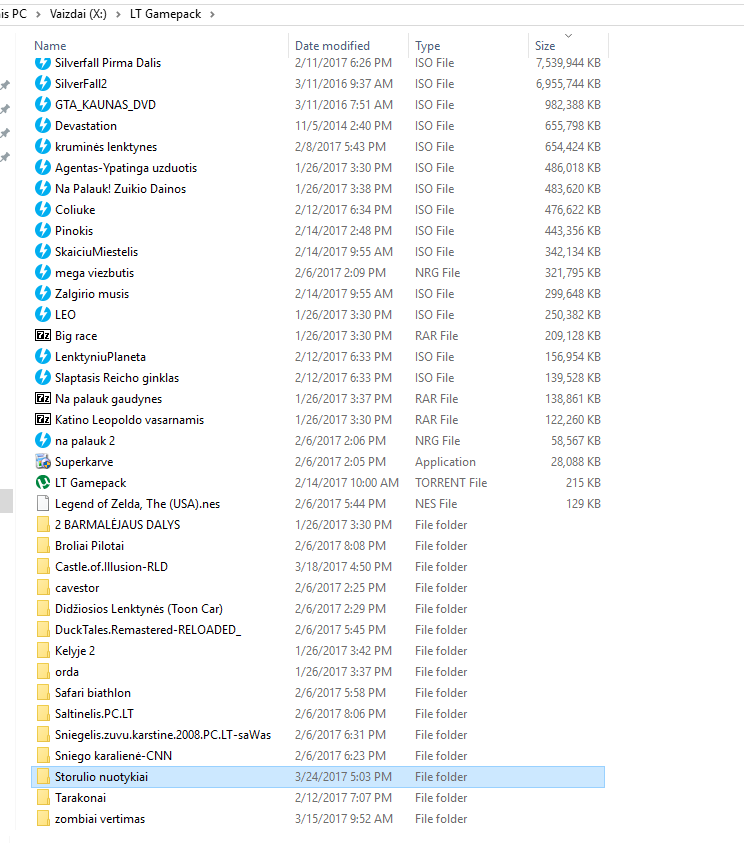This screenshot has height=843, width=744.
Task: Click the 7,539,944 KB size value
Action: tap(568, 63)
